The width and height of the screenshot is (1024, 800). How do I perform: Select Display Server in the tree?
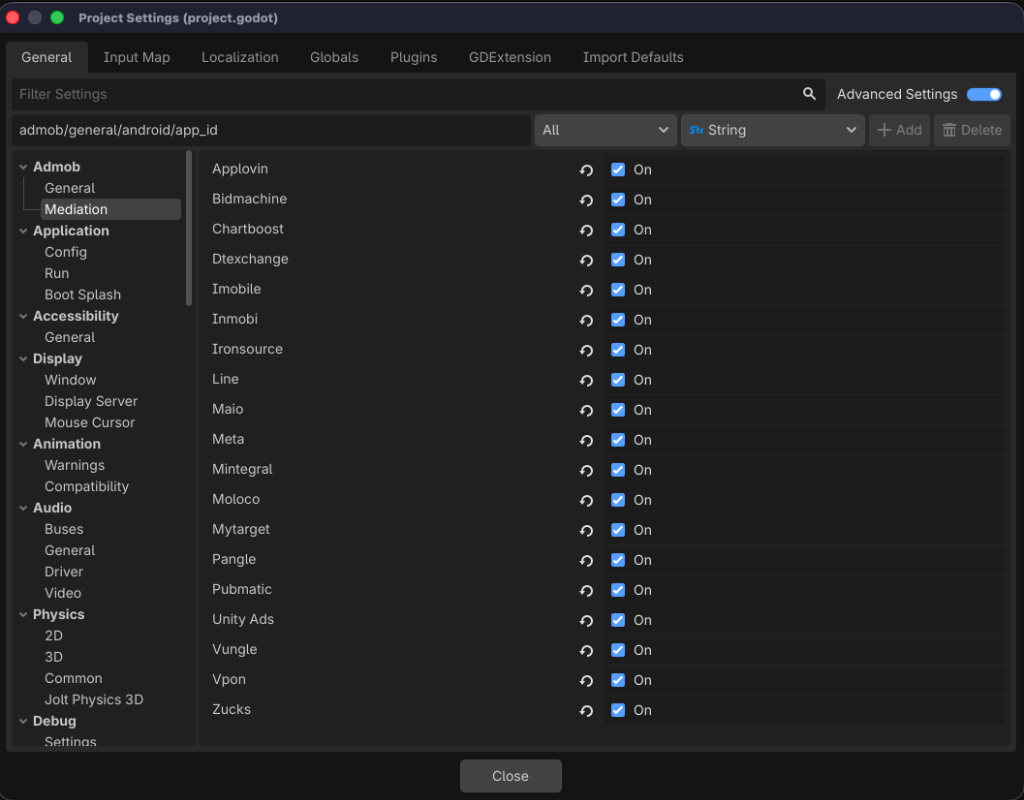point(91,401)
